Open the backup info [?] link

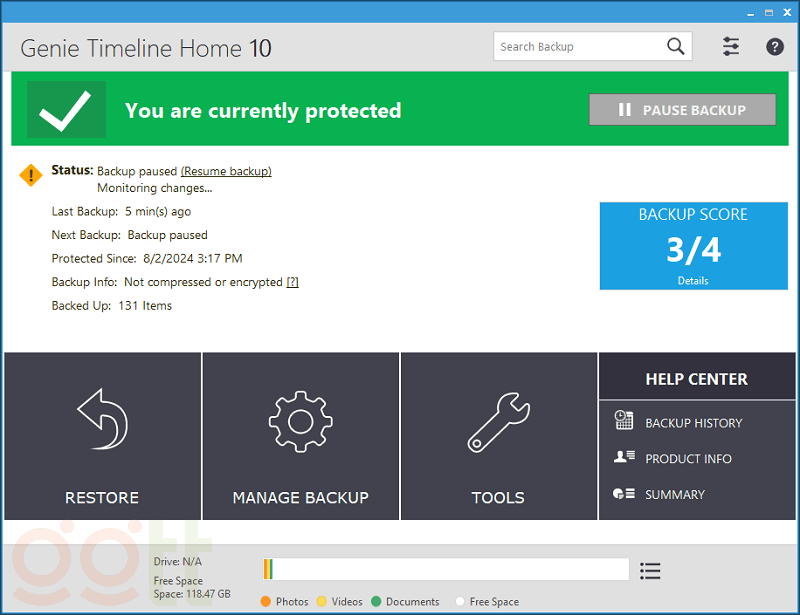pos(292,282)
